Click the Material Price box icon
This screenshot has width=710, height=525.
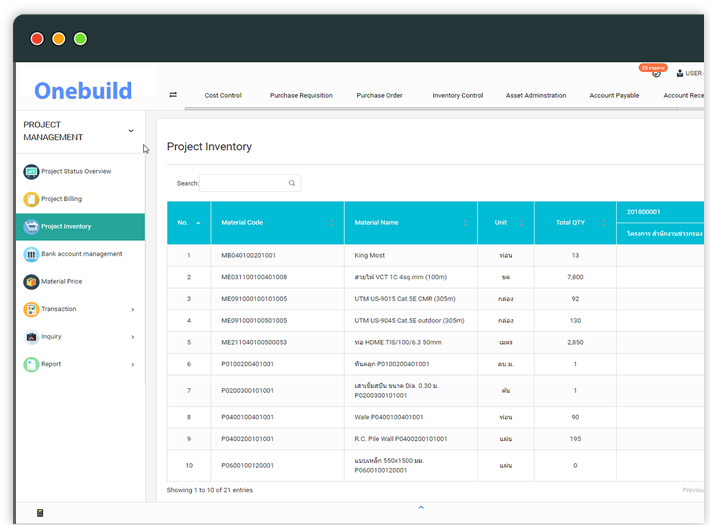(x=31, y=282)
